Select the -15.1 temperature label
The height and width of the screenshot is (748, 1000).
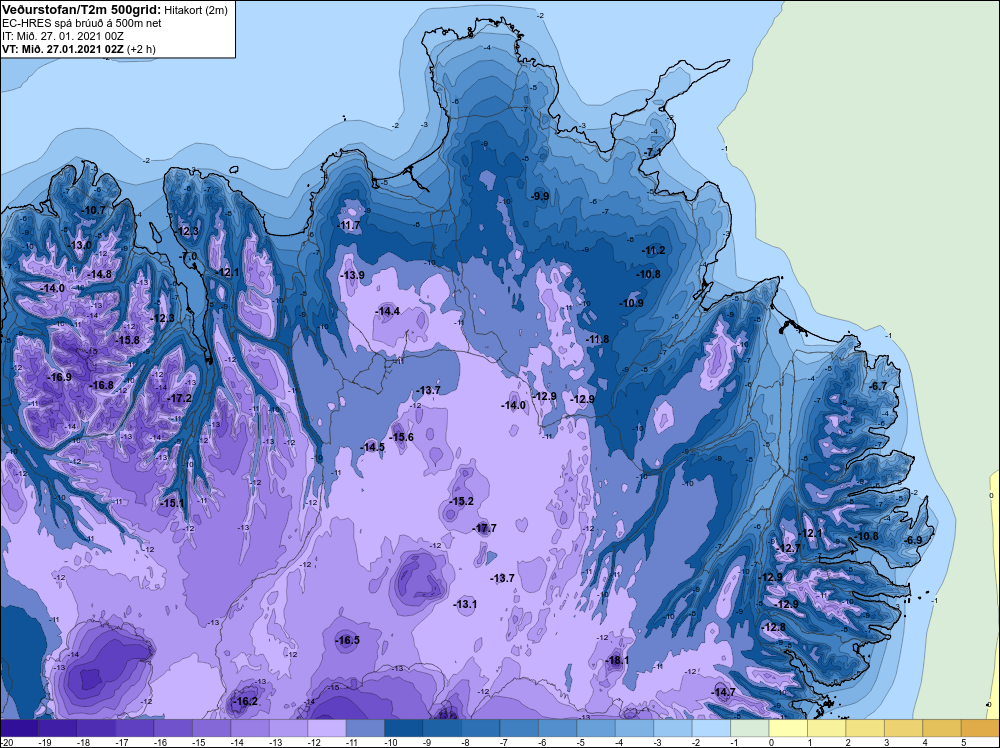[172, 503]
